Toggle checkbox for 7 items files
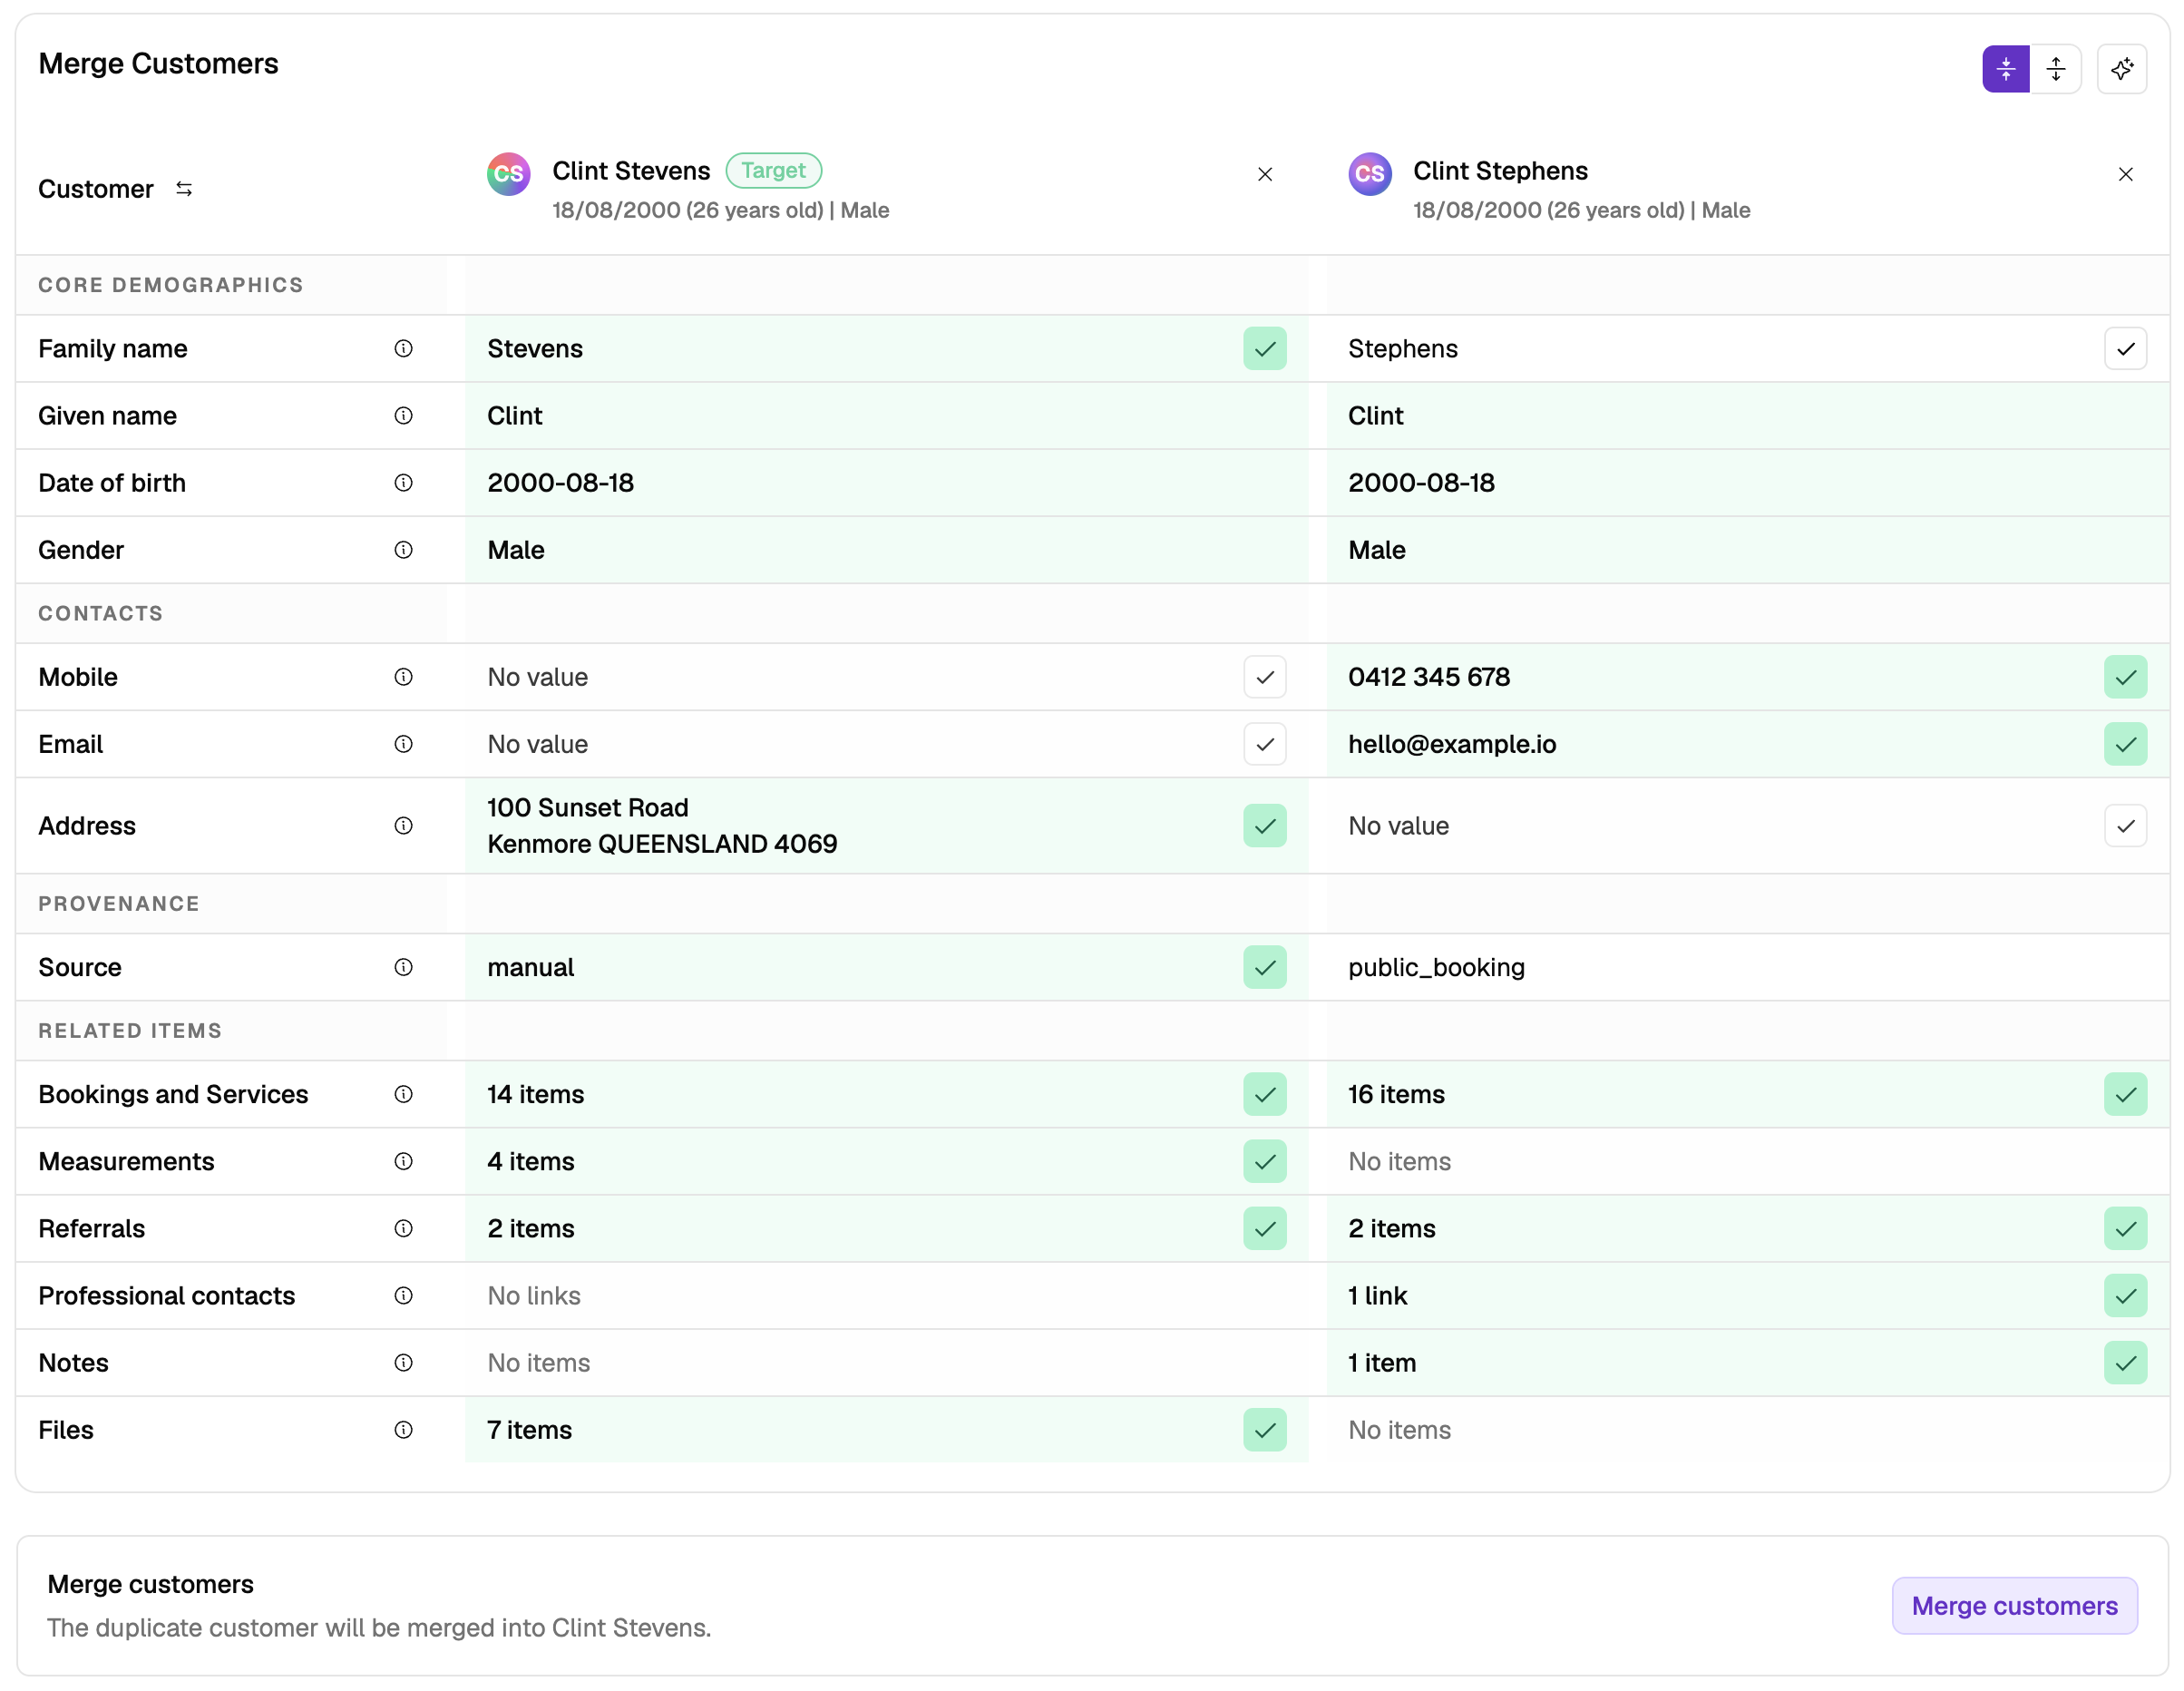 1265,1429
